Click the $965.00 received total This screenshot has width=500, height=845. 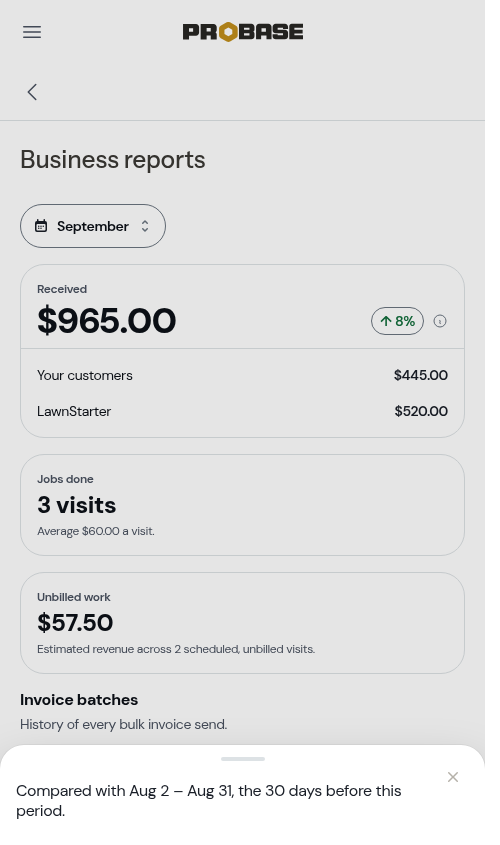click(107, 321)
